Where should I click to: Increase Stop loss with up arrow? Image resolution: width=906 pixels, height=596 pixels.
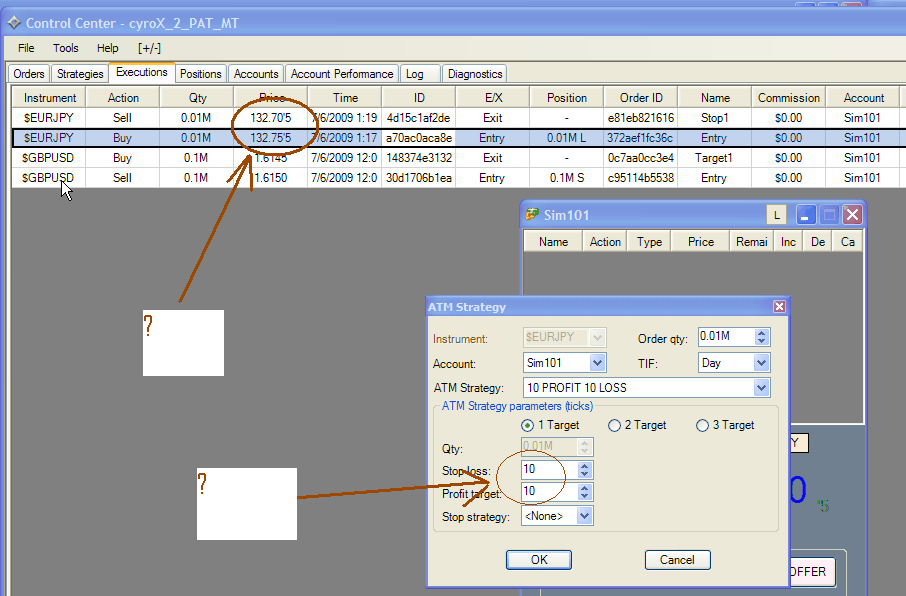(585, 466)
